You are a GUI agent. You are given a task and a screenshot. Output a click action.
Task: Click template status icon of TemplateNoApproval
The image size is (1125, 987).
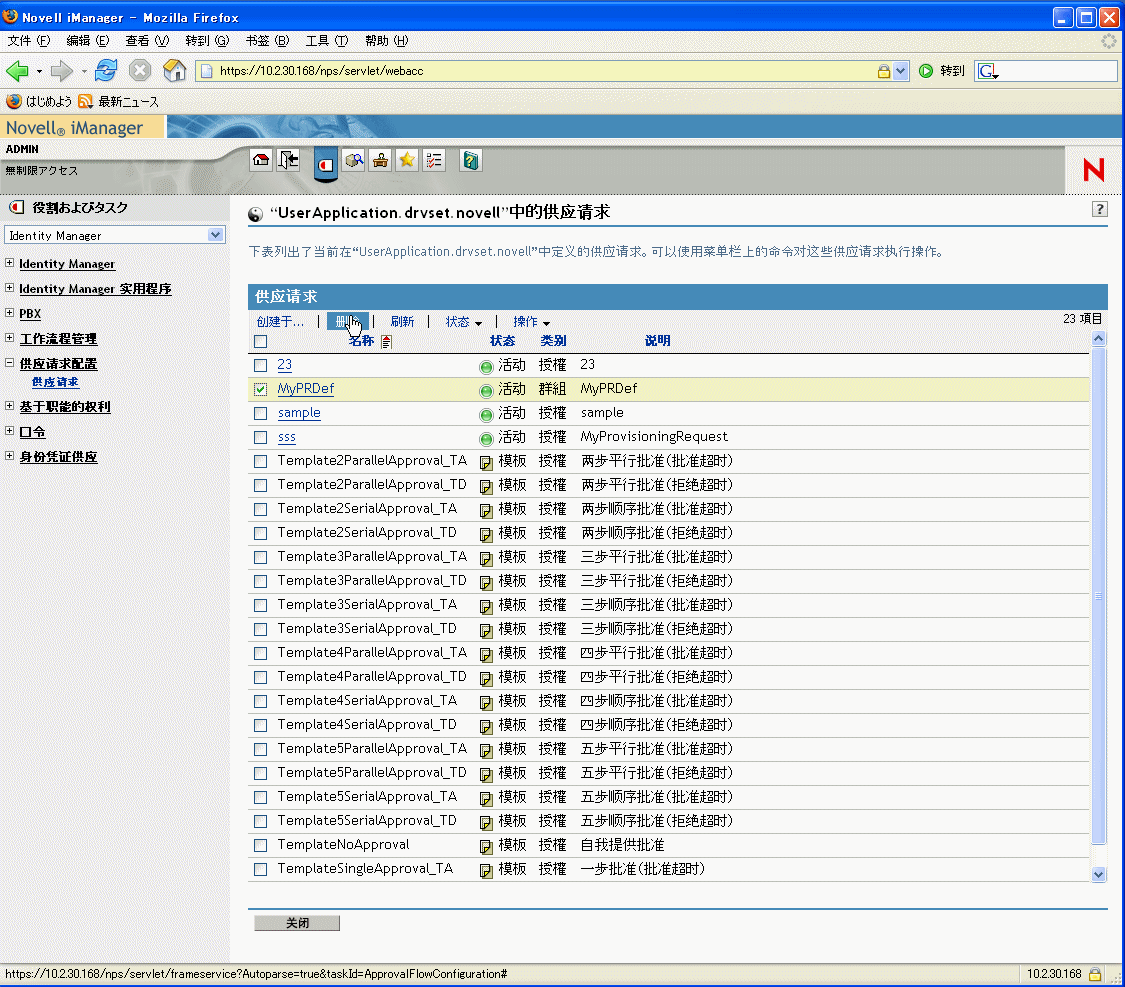click(486, 846)
